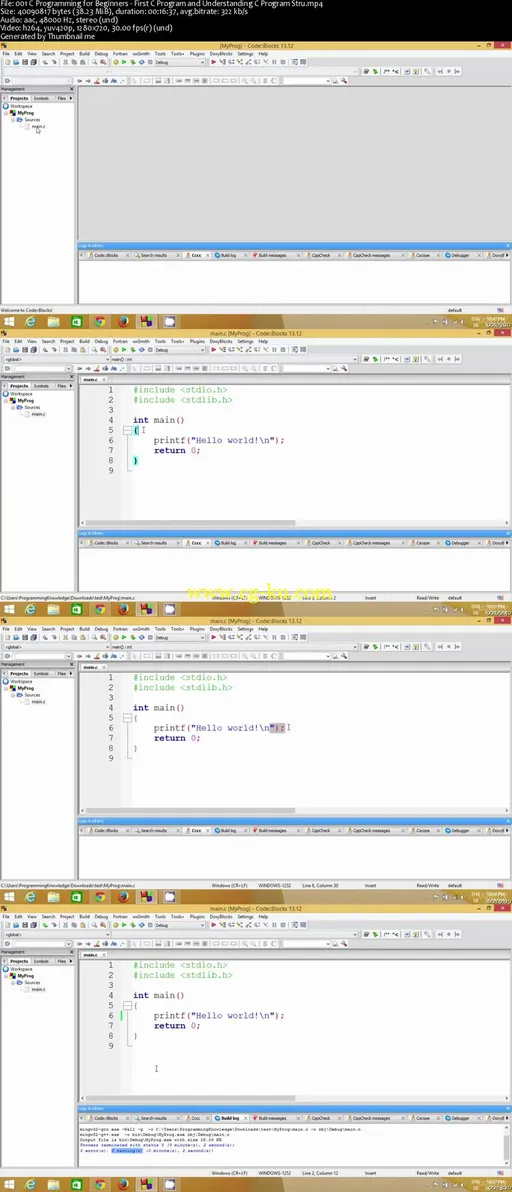
Task: Open Cscope log tab in Line 2, Column 2 frame
Action: pos(422,543)
